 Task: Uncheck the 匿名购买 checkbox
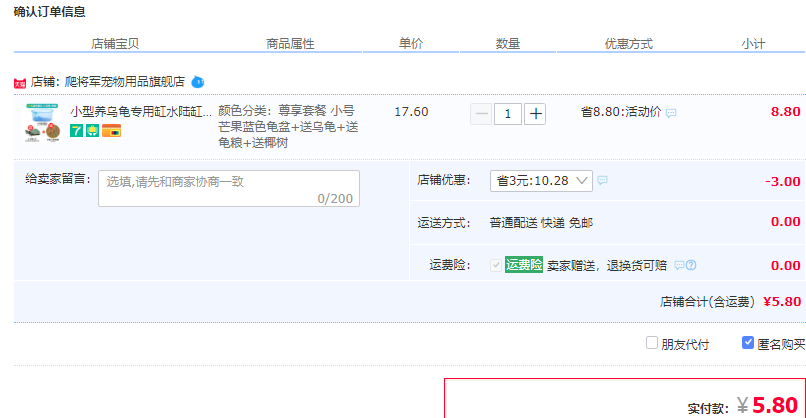(x=748, y=343)
